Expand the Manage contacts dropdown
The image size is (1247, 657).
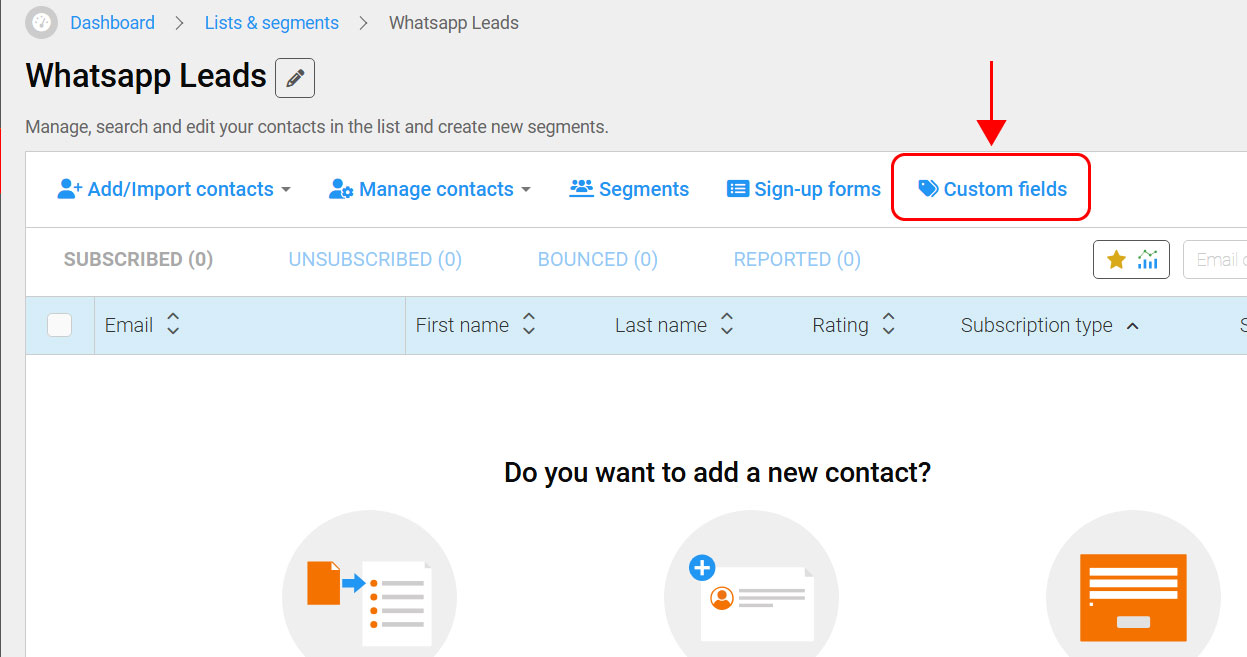click(x=430, y=189)
